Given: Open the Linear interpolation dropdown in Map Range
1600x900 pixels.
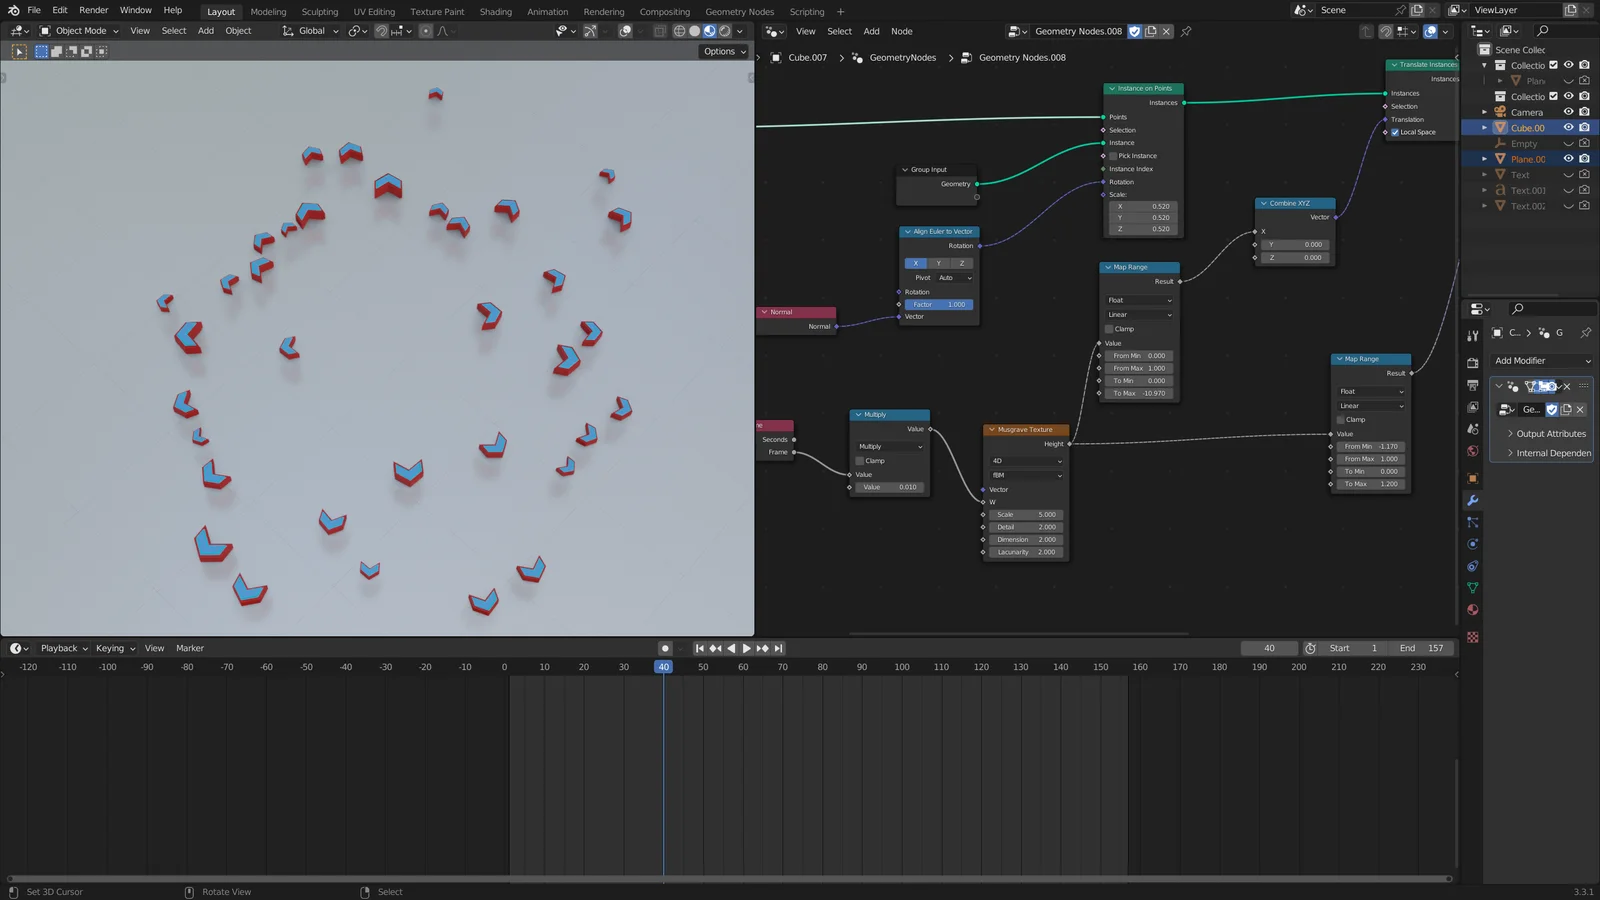Looking at the screenshot, I should 1138,314.
